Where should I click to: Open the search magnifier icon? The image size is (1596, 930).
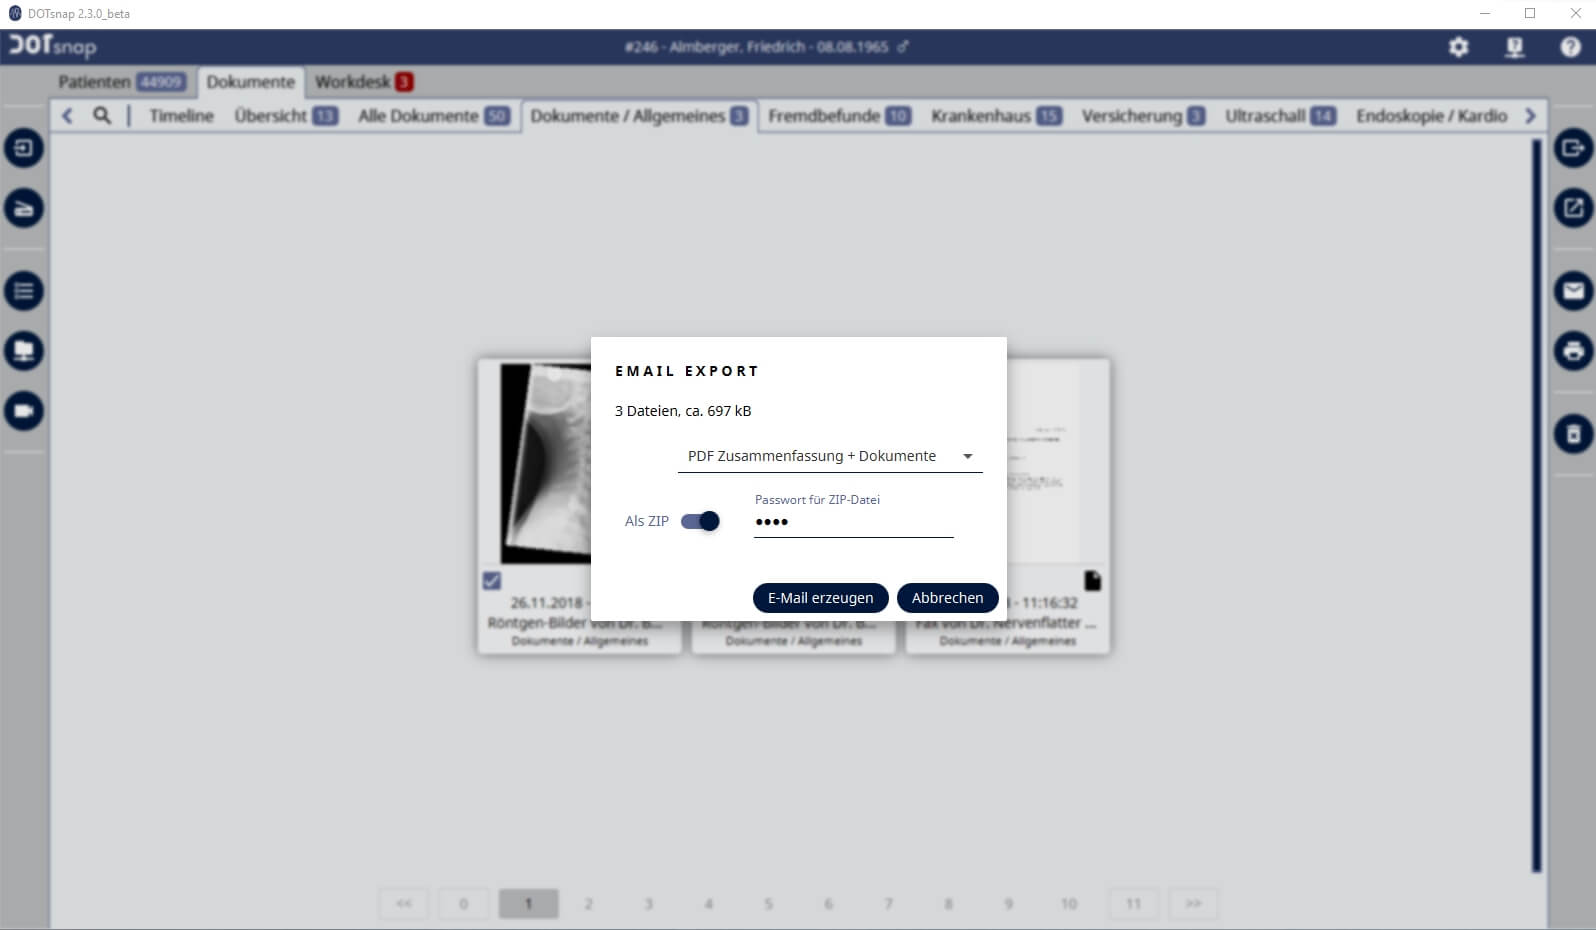coord(102,116)
